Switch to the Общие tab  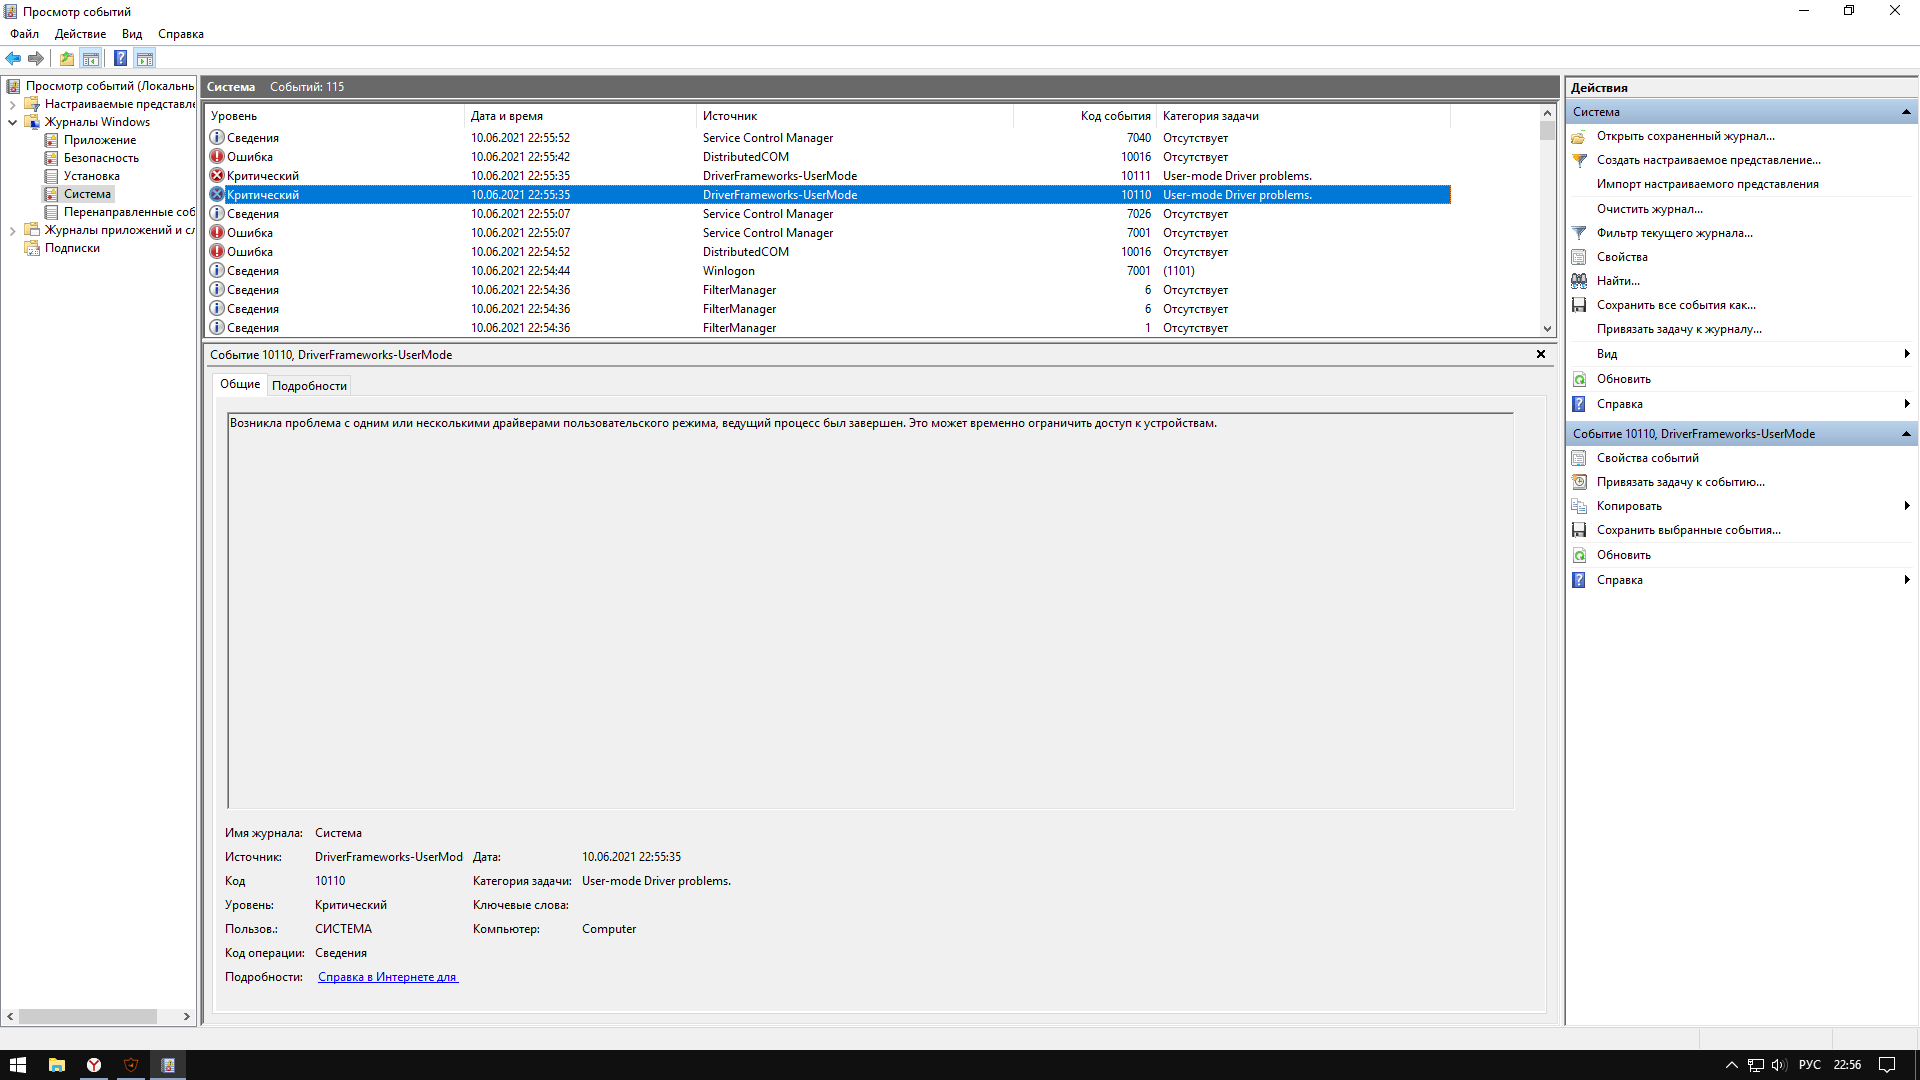[x=240, y=384]
